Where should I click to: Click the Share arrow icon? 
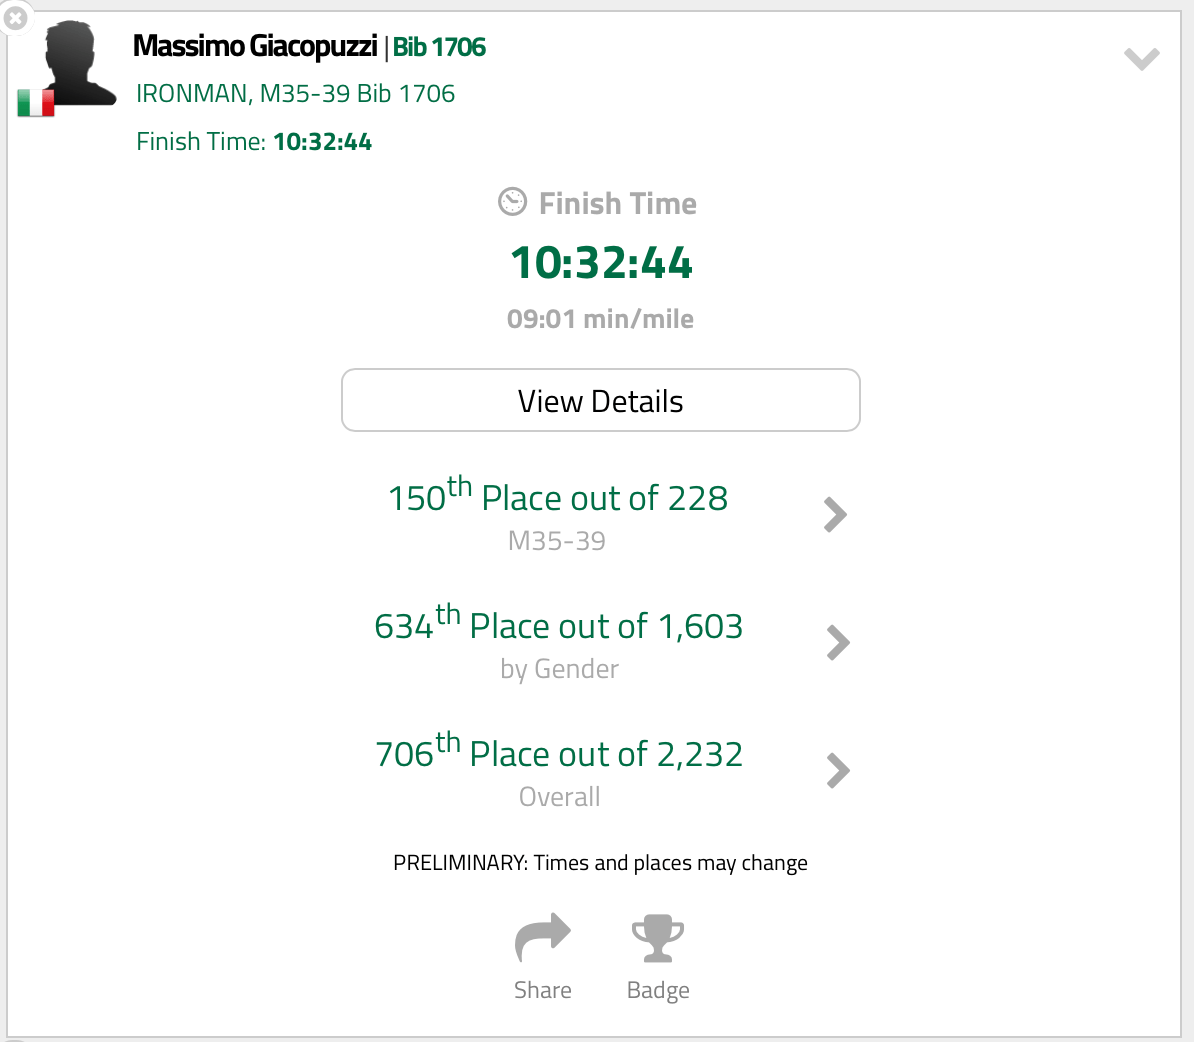542,938
